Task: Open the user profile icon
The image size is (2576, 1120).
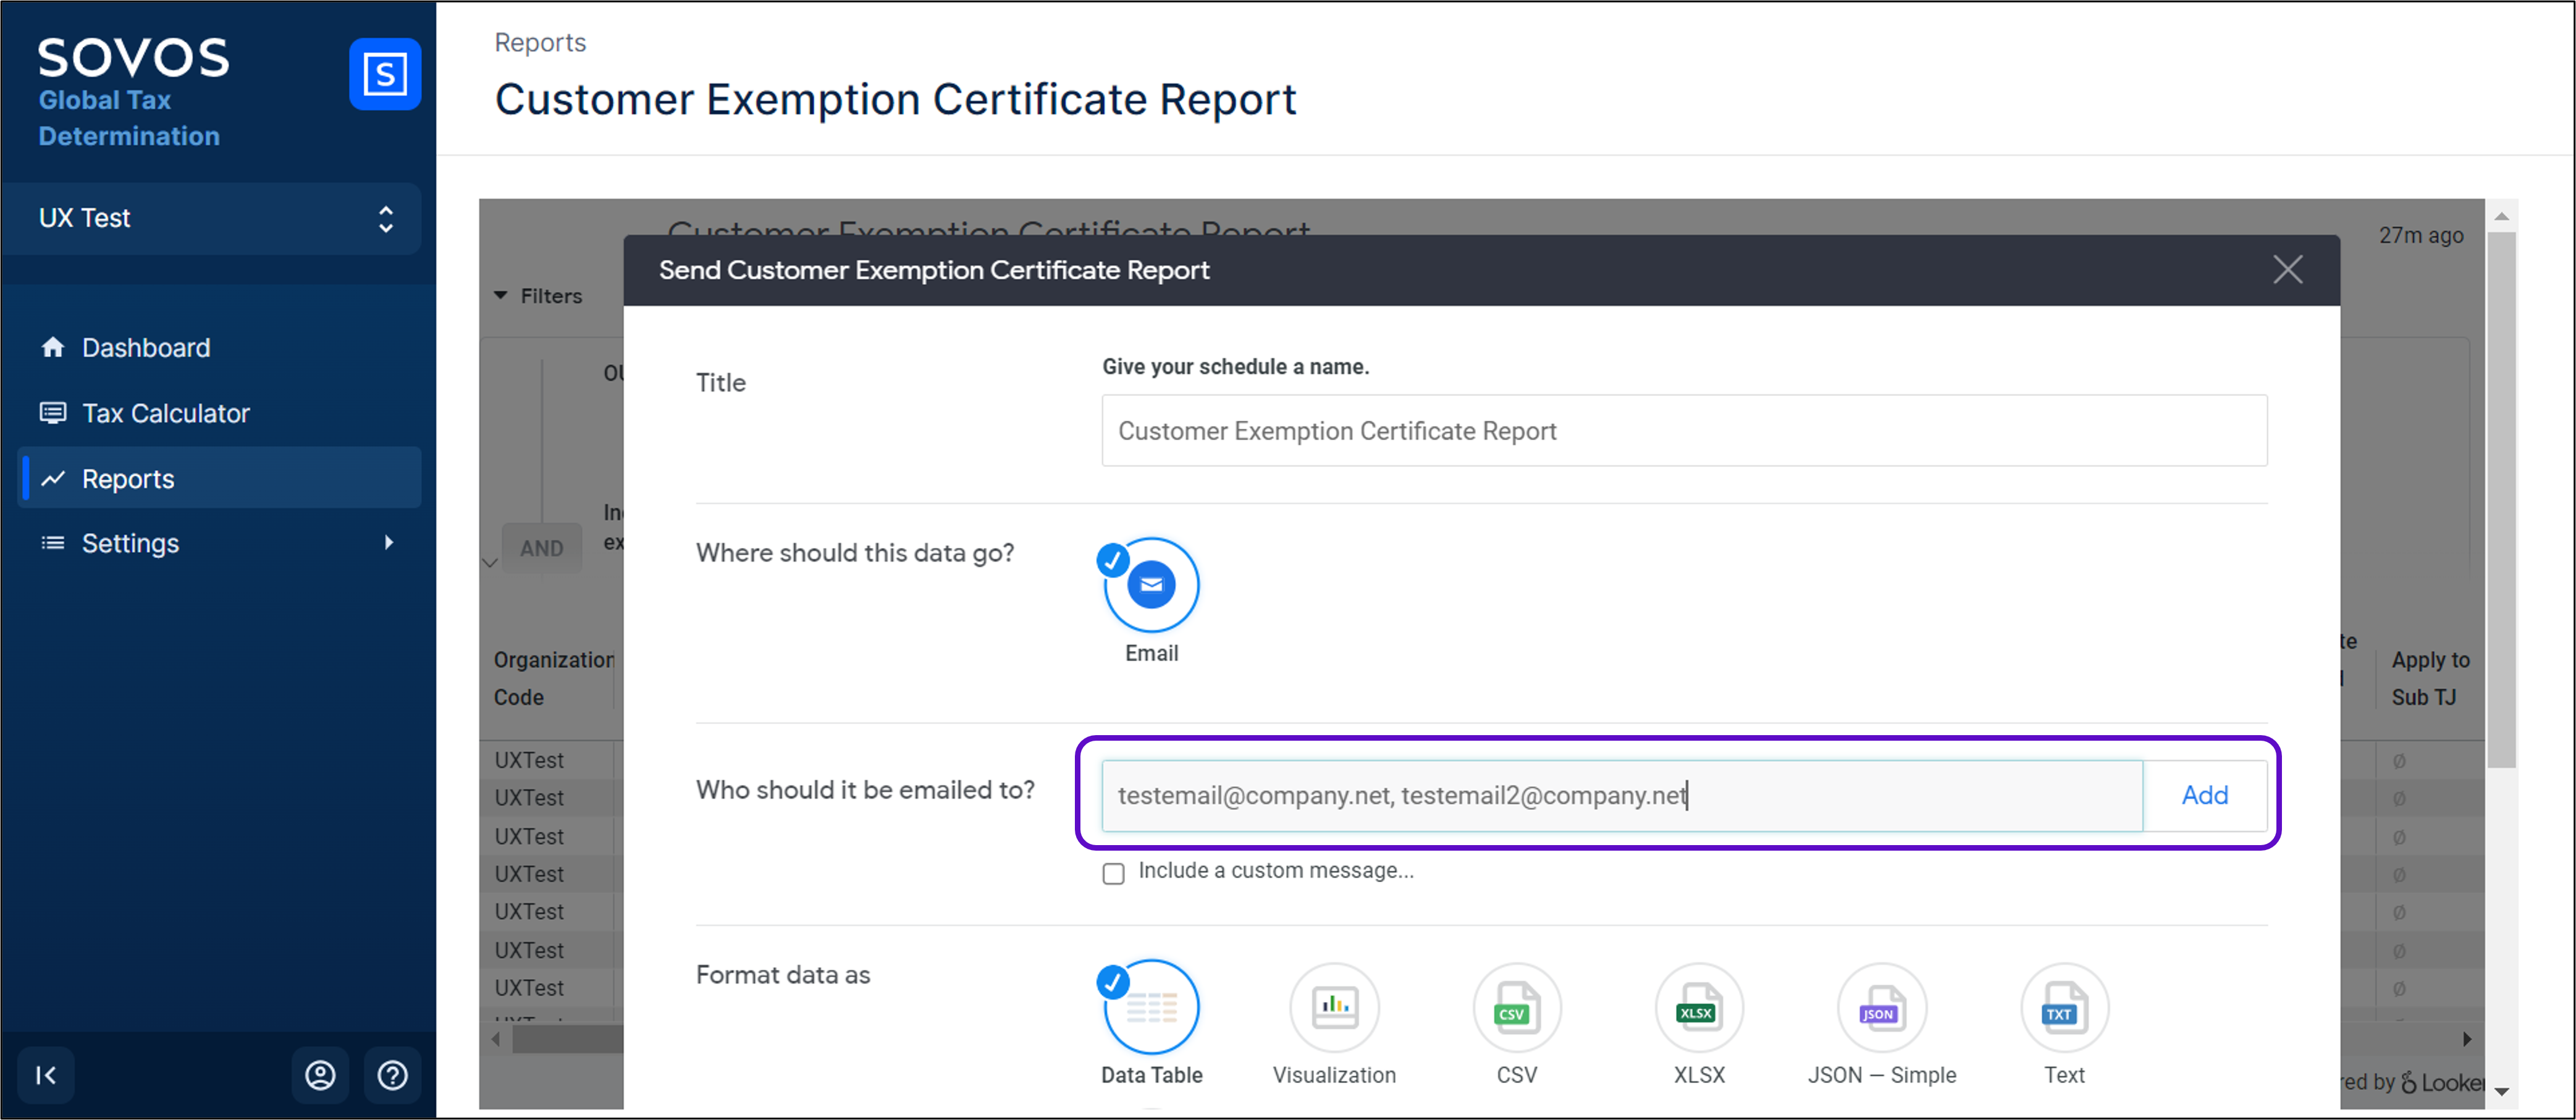Action: click(x=320, y=1075)
